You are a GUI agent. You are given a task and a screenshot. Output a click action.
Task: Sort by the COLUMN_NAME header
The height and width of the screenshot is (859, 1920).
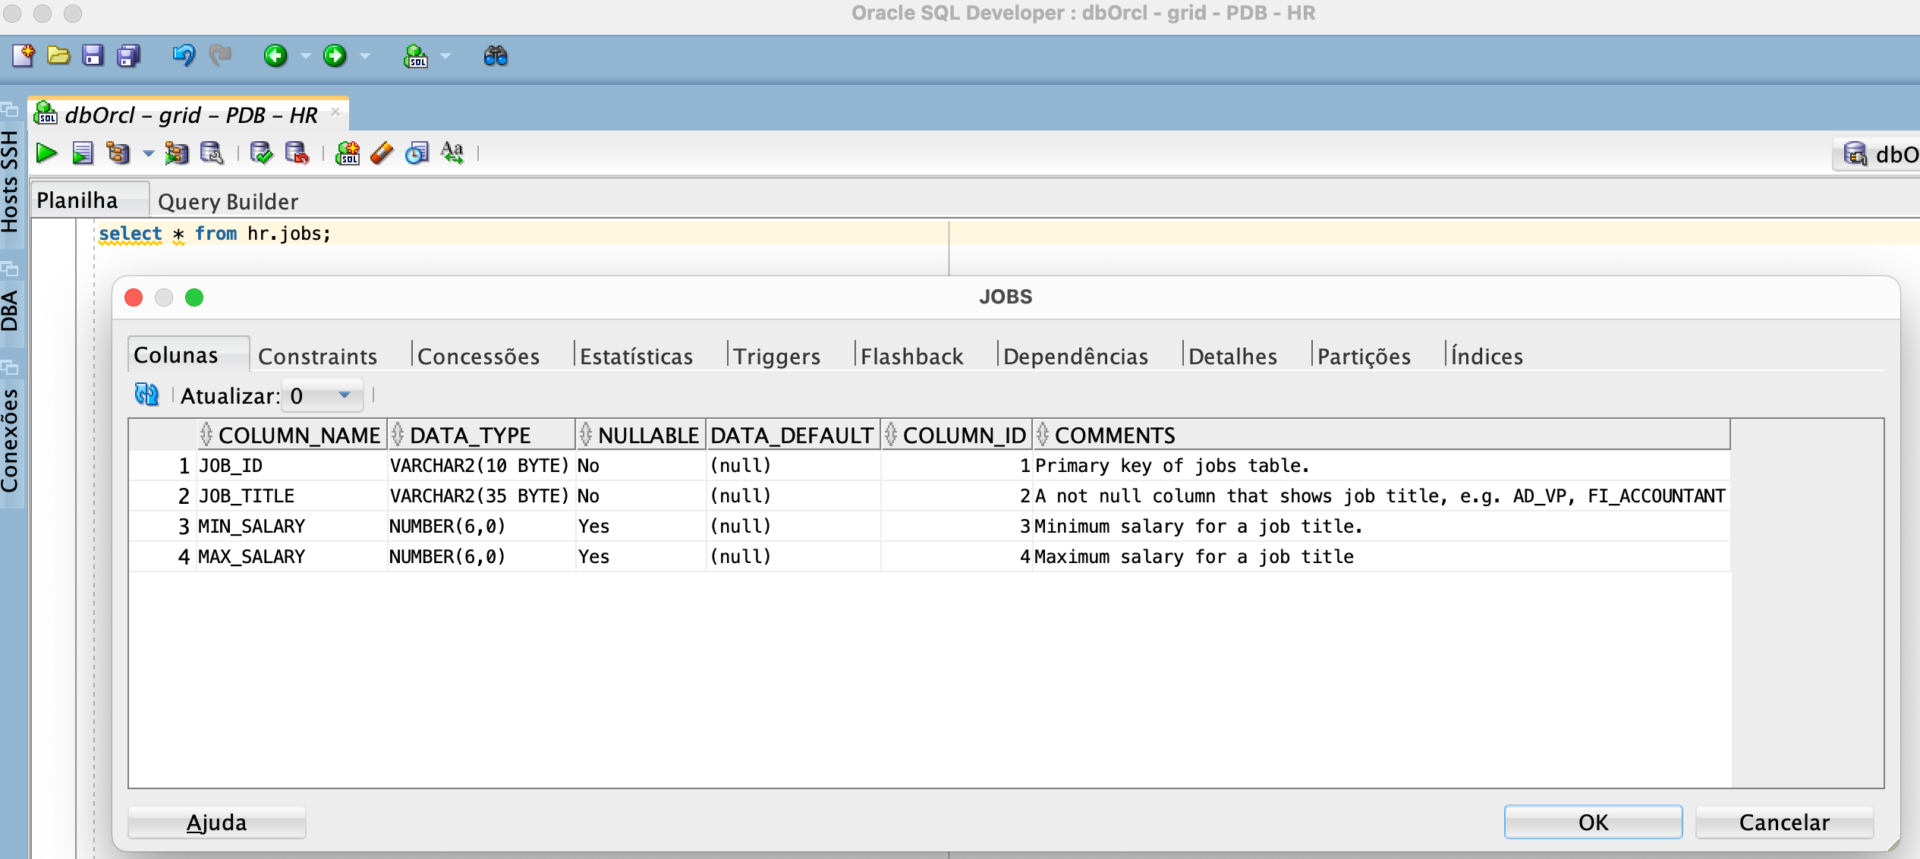(x=299, y=435)
